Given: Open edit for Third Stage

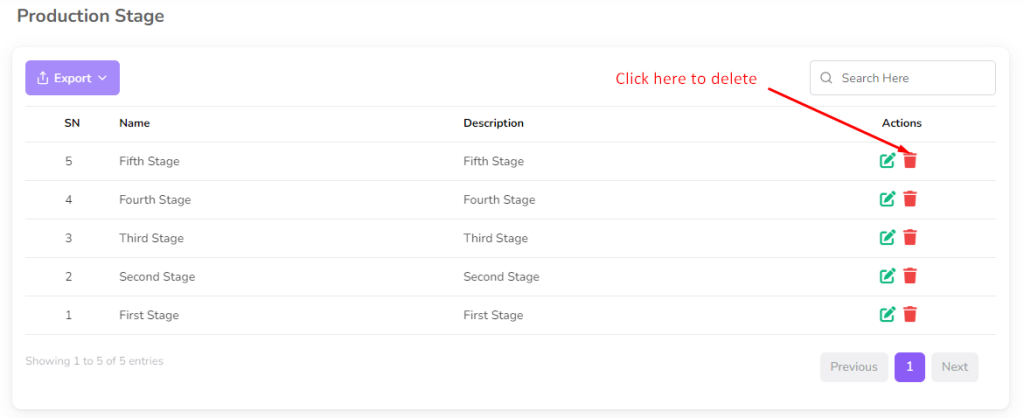Looking at the screenshot, I should [x=887, y=238].
